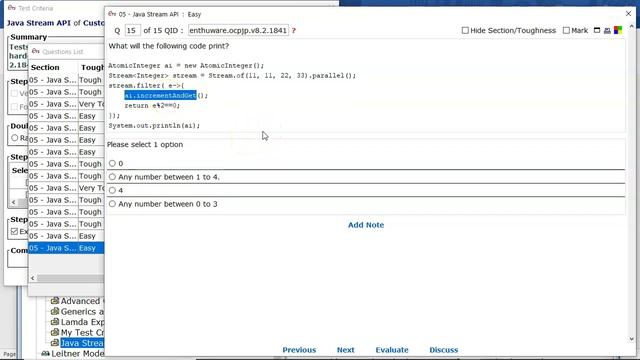
Task: Click the folder icon of highlighted Java Stream item
Action: tap(55, 343)
